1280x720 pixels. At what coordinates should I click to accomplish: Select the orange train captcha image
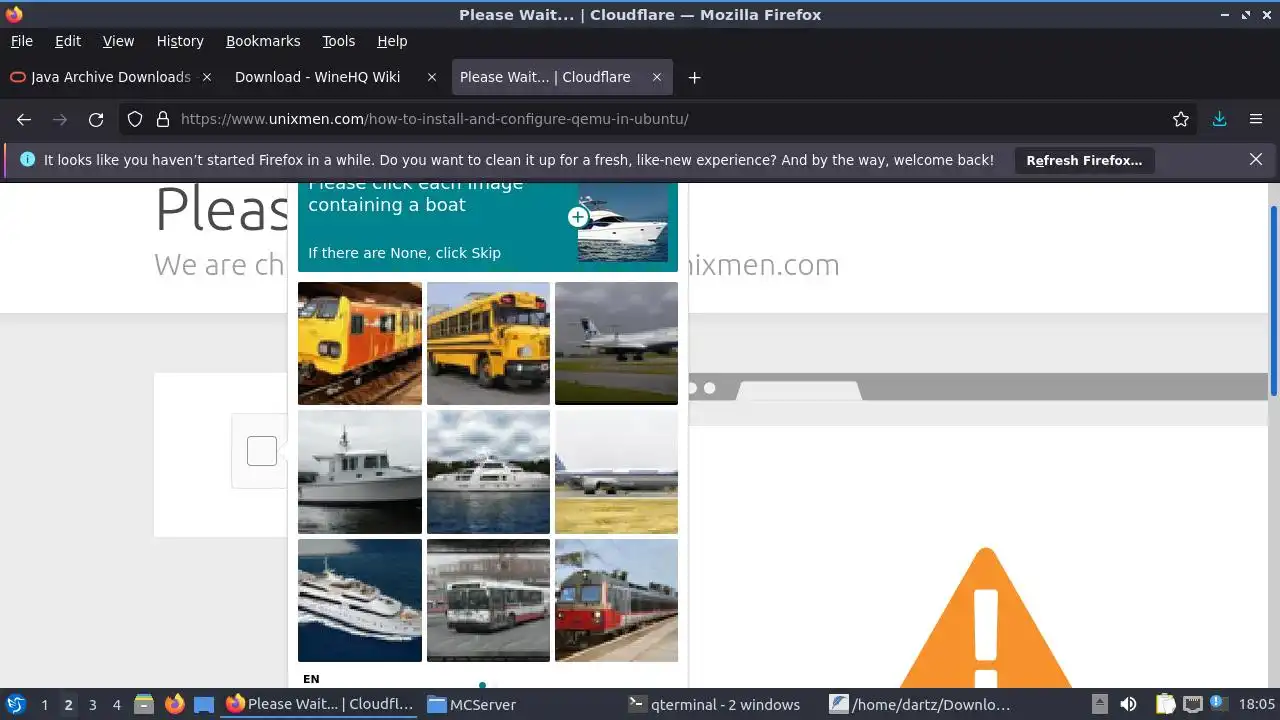[x=360, y=343]
